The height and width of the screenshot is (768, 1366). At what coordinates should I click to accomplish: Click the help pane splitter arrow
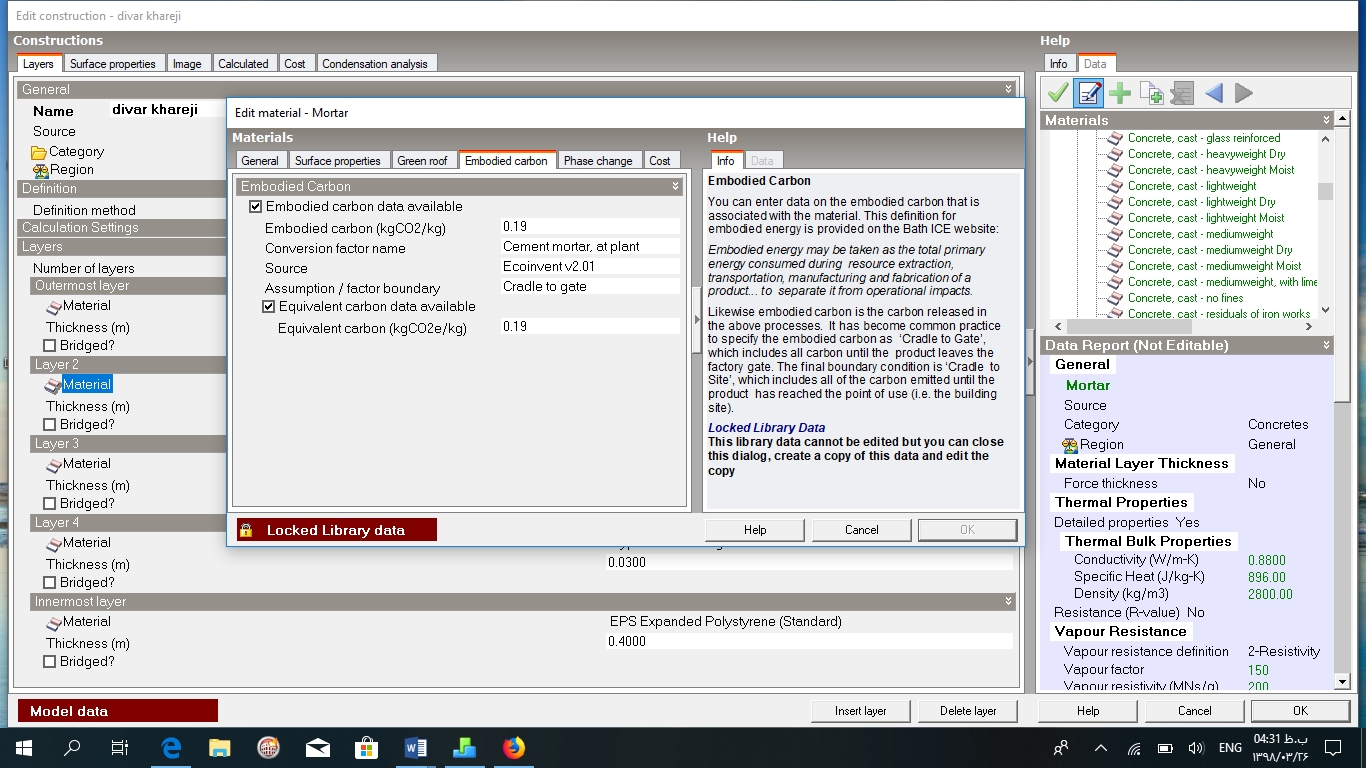[696, 320]
